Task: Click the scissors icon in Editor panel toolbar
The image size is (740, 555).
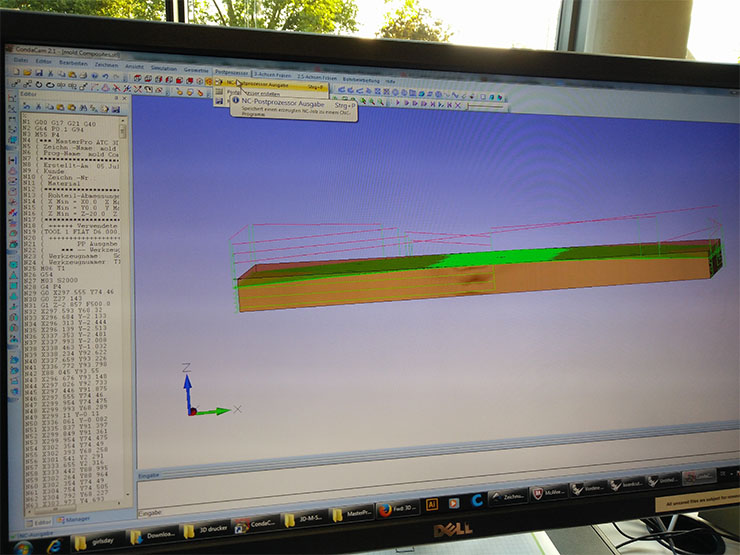Action: click(38, 107)
